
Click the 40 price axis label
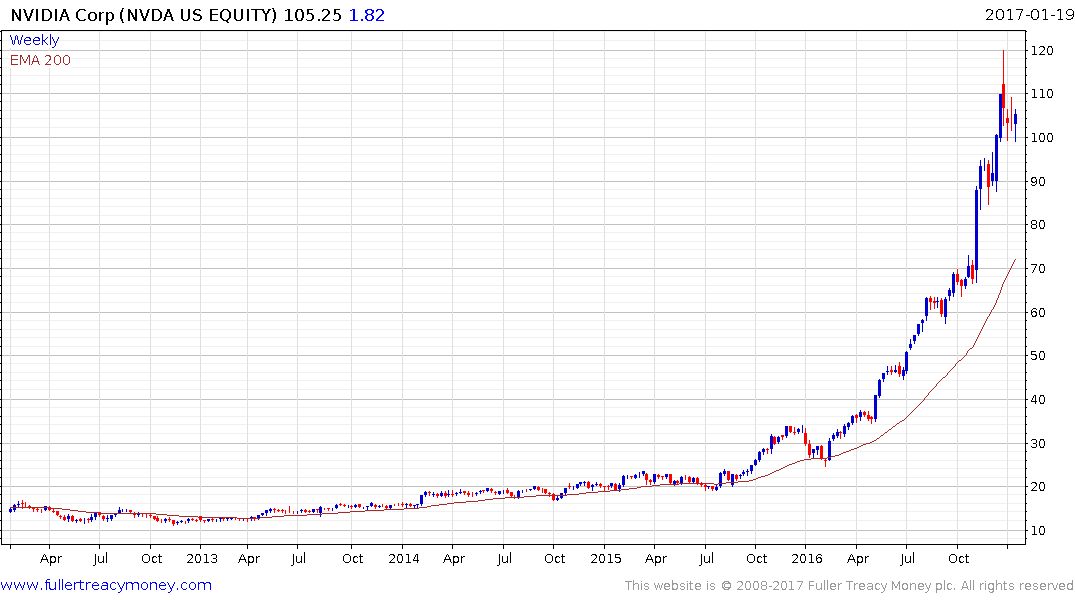point(1038,400)
